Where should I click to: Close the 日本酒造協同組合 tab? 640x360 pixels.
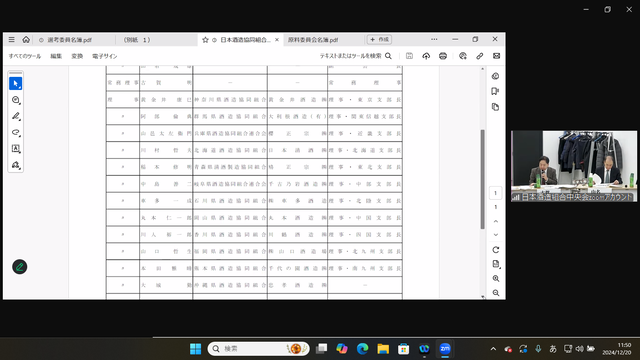[x=277, y=40]
